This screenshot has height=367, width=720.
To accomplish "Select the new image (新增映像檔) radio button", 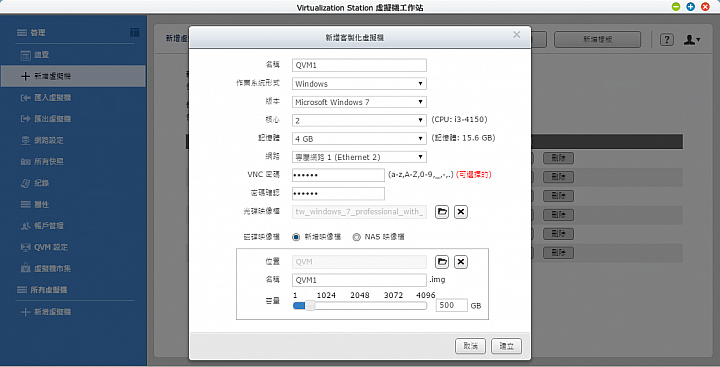I will coord(296,237).
